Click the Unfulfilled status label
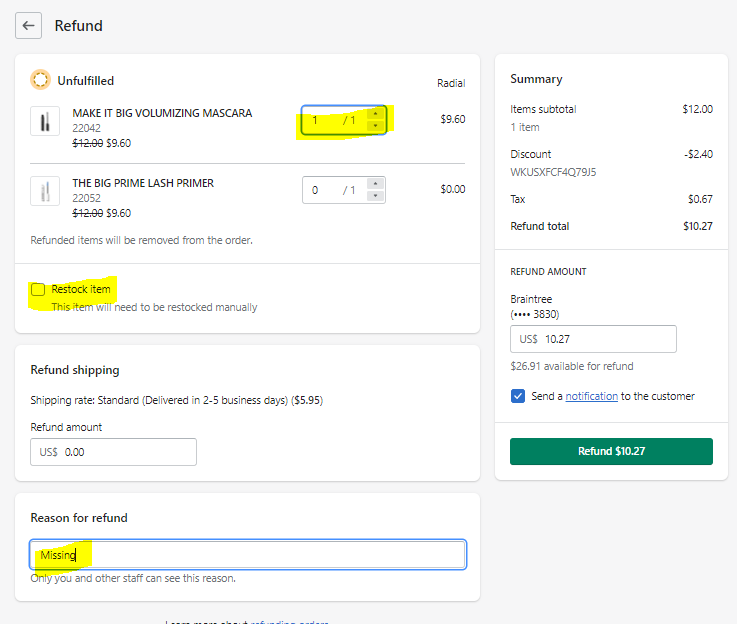737x624 pixels. [x=86, y=81]
